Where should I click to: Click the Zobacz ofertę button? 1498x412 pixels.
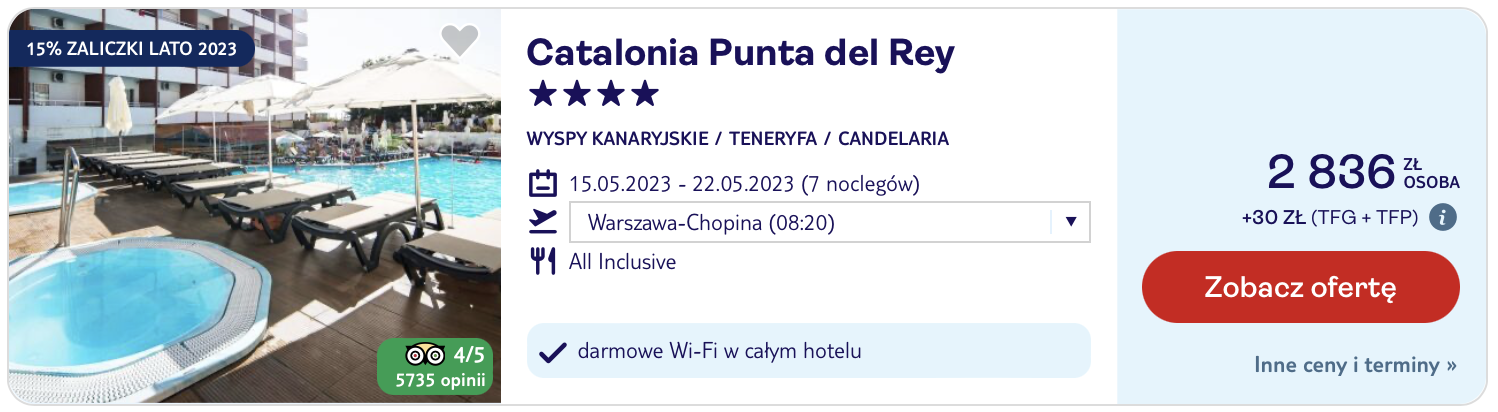(x=1300, y=287)
